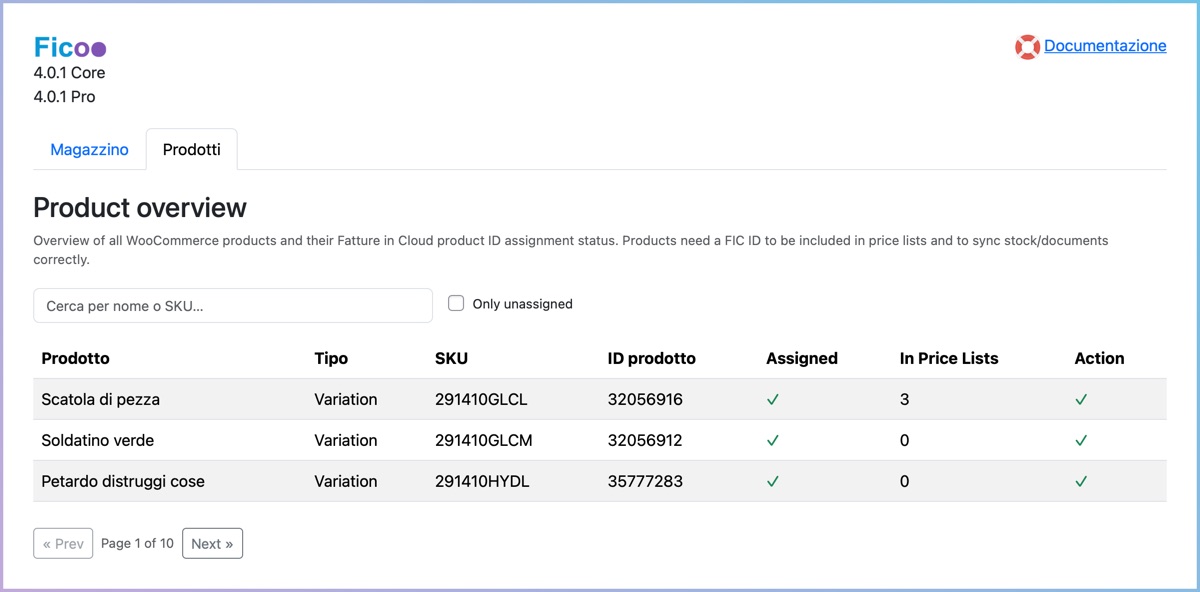Click Assigned checkmark for Scatola di pezza
This screenshot has width=1200, height=592.
pyautogui.click(x=773, y=399)
